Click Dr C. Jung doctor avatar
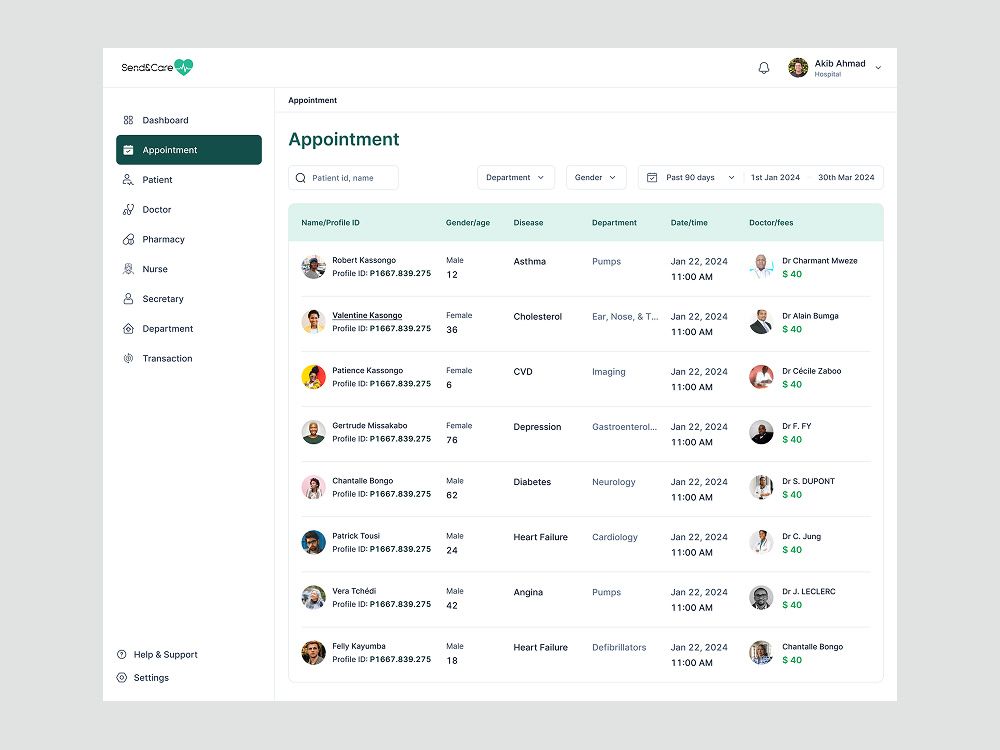The width and height of the screenshot is (1000, 750). [x=761, y=542]
